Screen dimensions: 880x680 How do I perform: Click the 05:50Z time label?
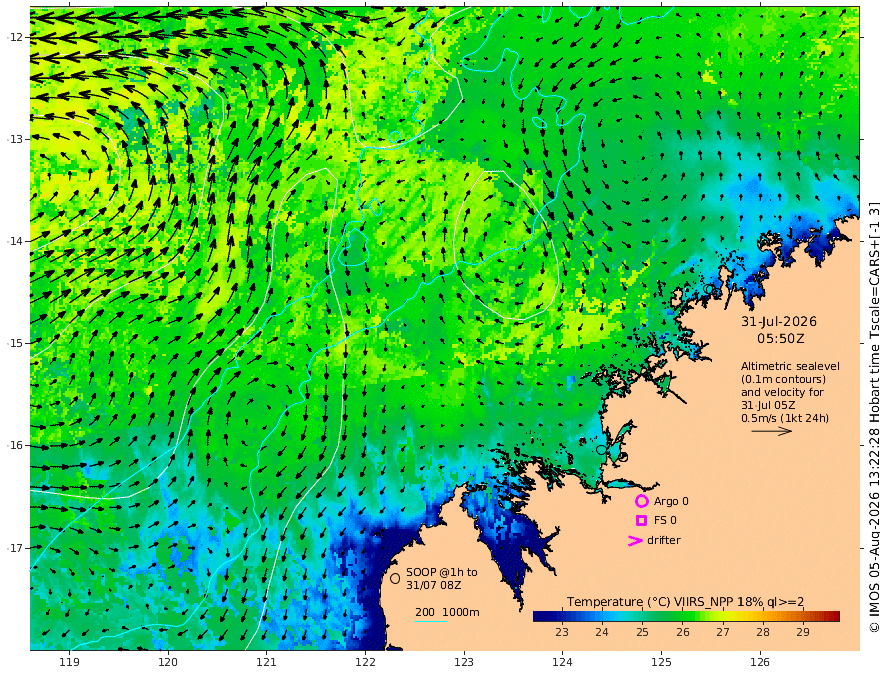781,339
